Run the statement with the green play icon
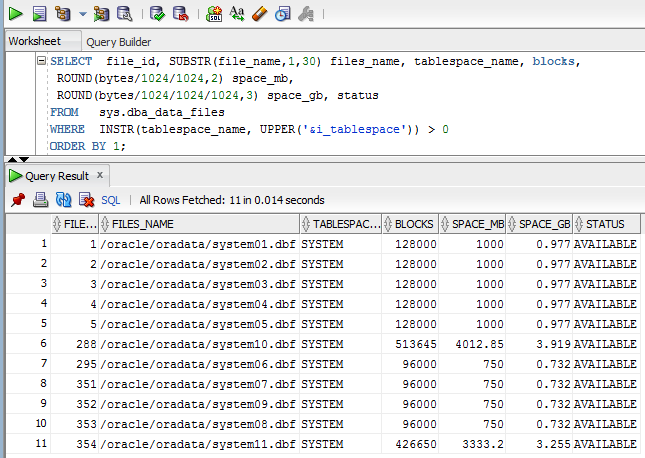This screenshot has height=458, width=645. pyautogui.click(x=15, y=14)
